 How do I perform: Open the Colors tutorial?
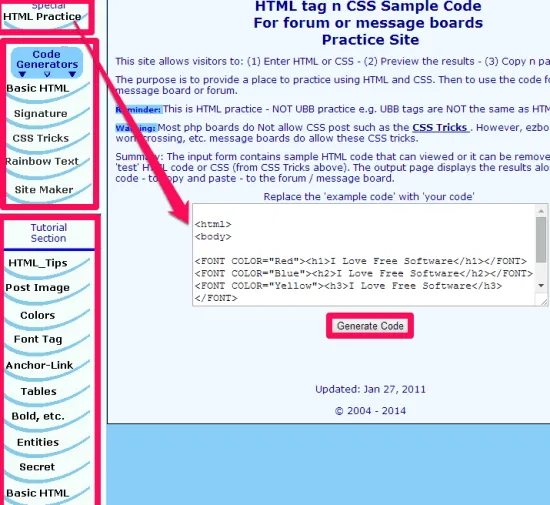(x=38, y=315)
